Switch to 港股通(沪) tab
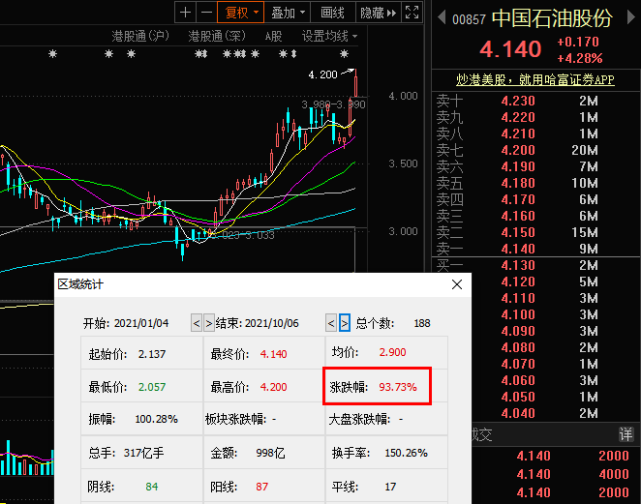This screenshot has width=641, height=504. (x=140, y=36)
